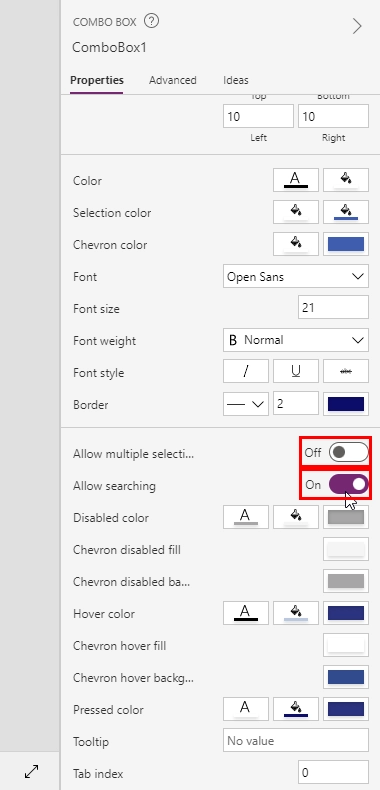Image resolution: width=380 pixels, height=790 pixels.
Task: Open the Border line style dropdown
Action: point(246,404)
